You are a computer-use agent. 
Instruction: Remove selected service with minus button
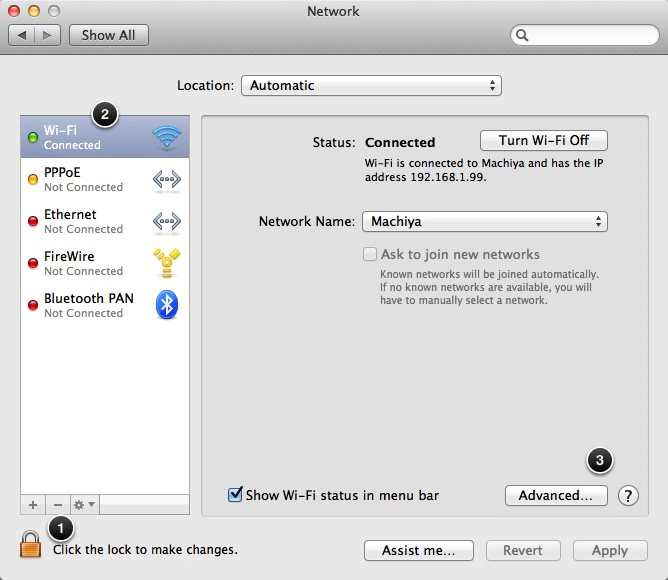(58, 505)
